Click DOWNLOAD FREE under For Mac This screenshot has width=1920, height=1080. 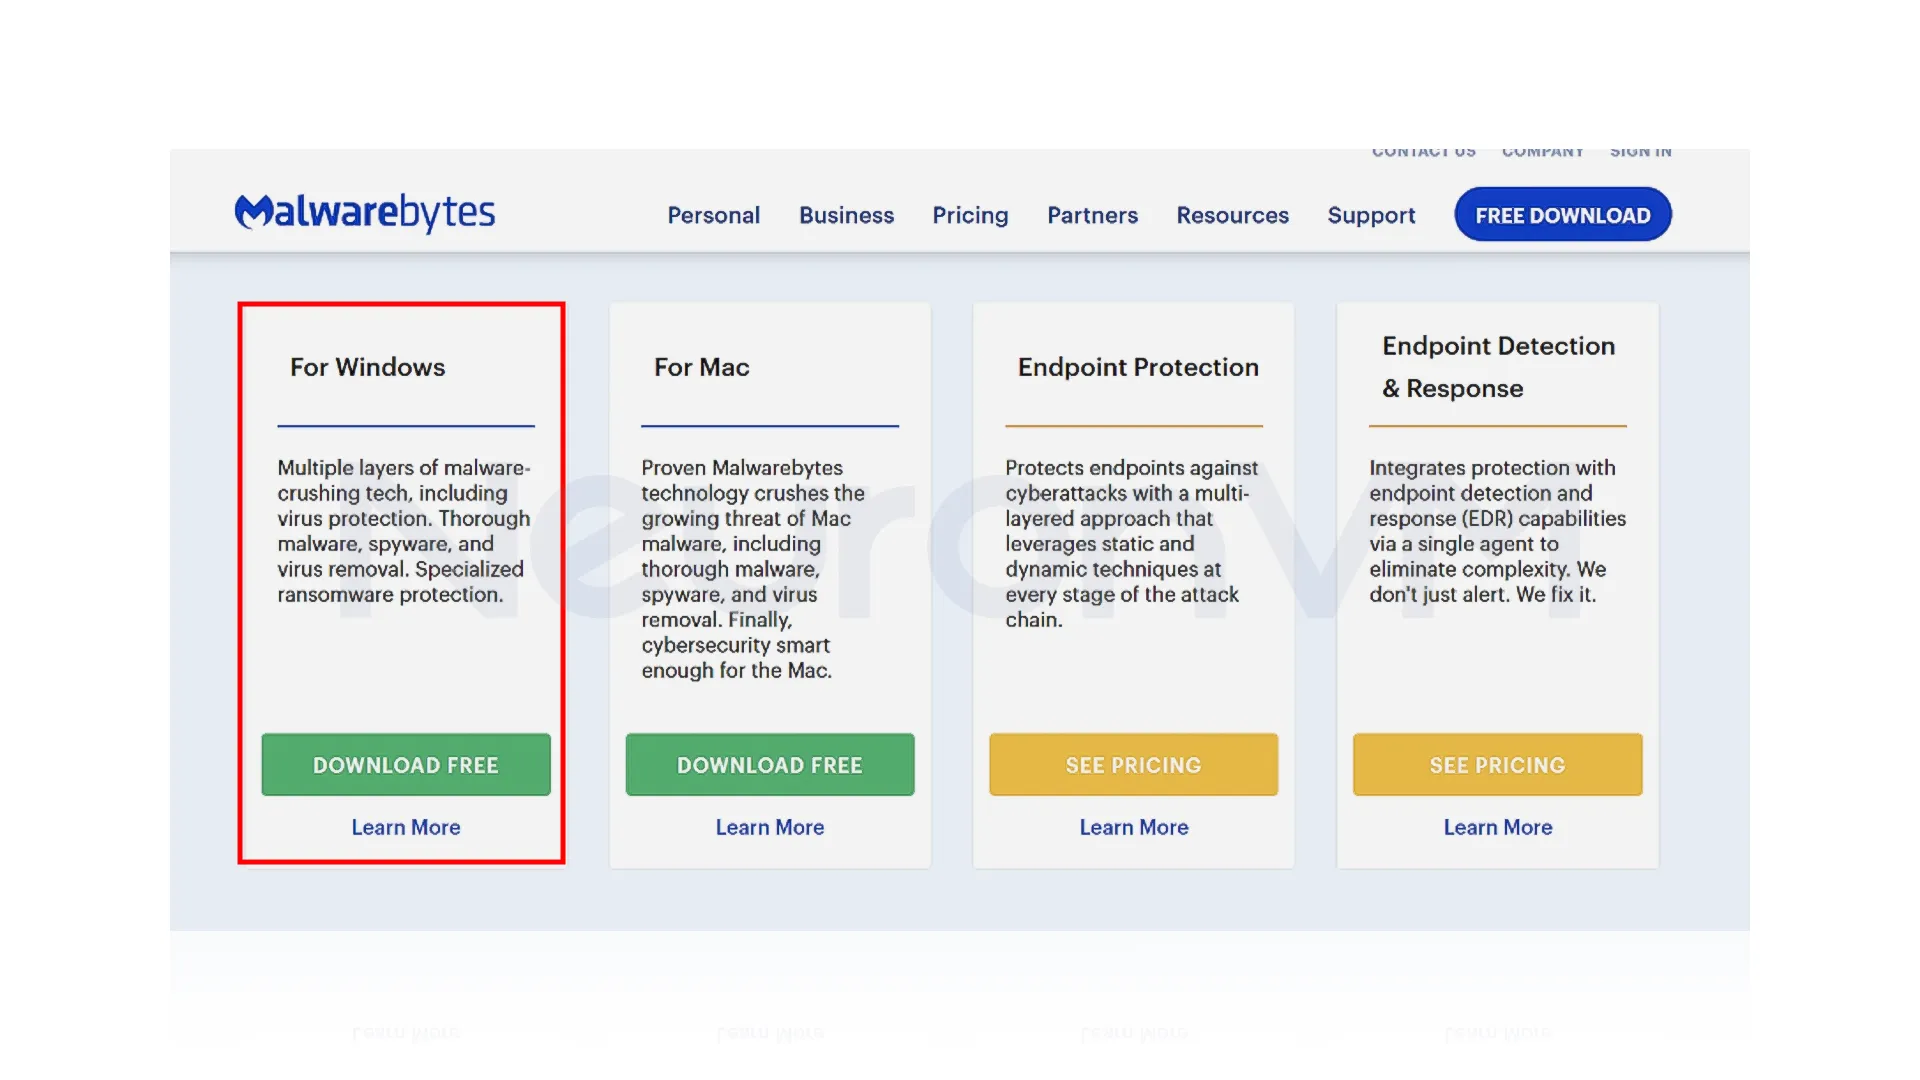pos(770,765)
